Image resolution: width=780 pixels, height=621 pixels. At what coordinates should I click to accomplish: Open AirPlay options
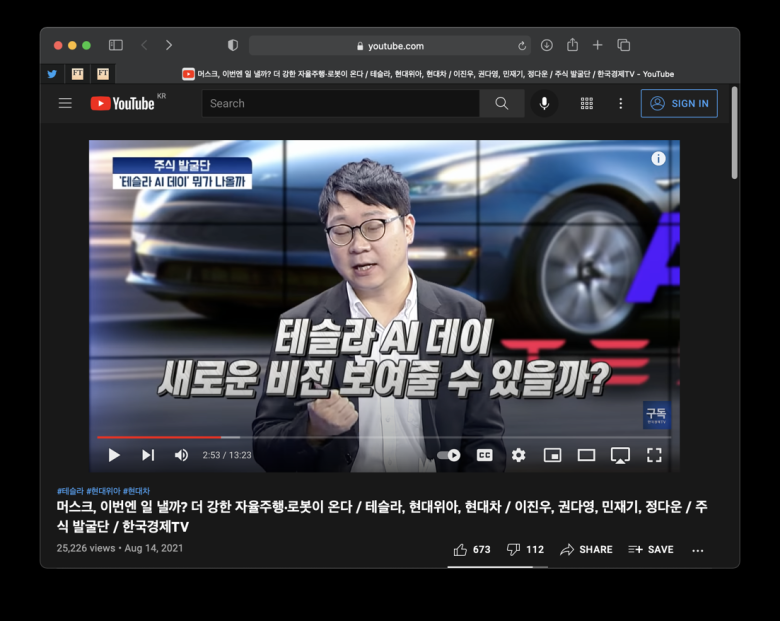620,455
